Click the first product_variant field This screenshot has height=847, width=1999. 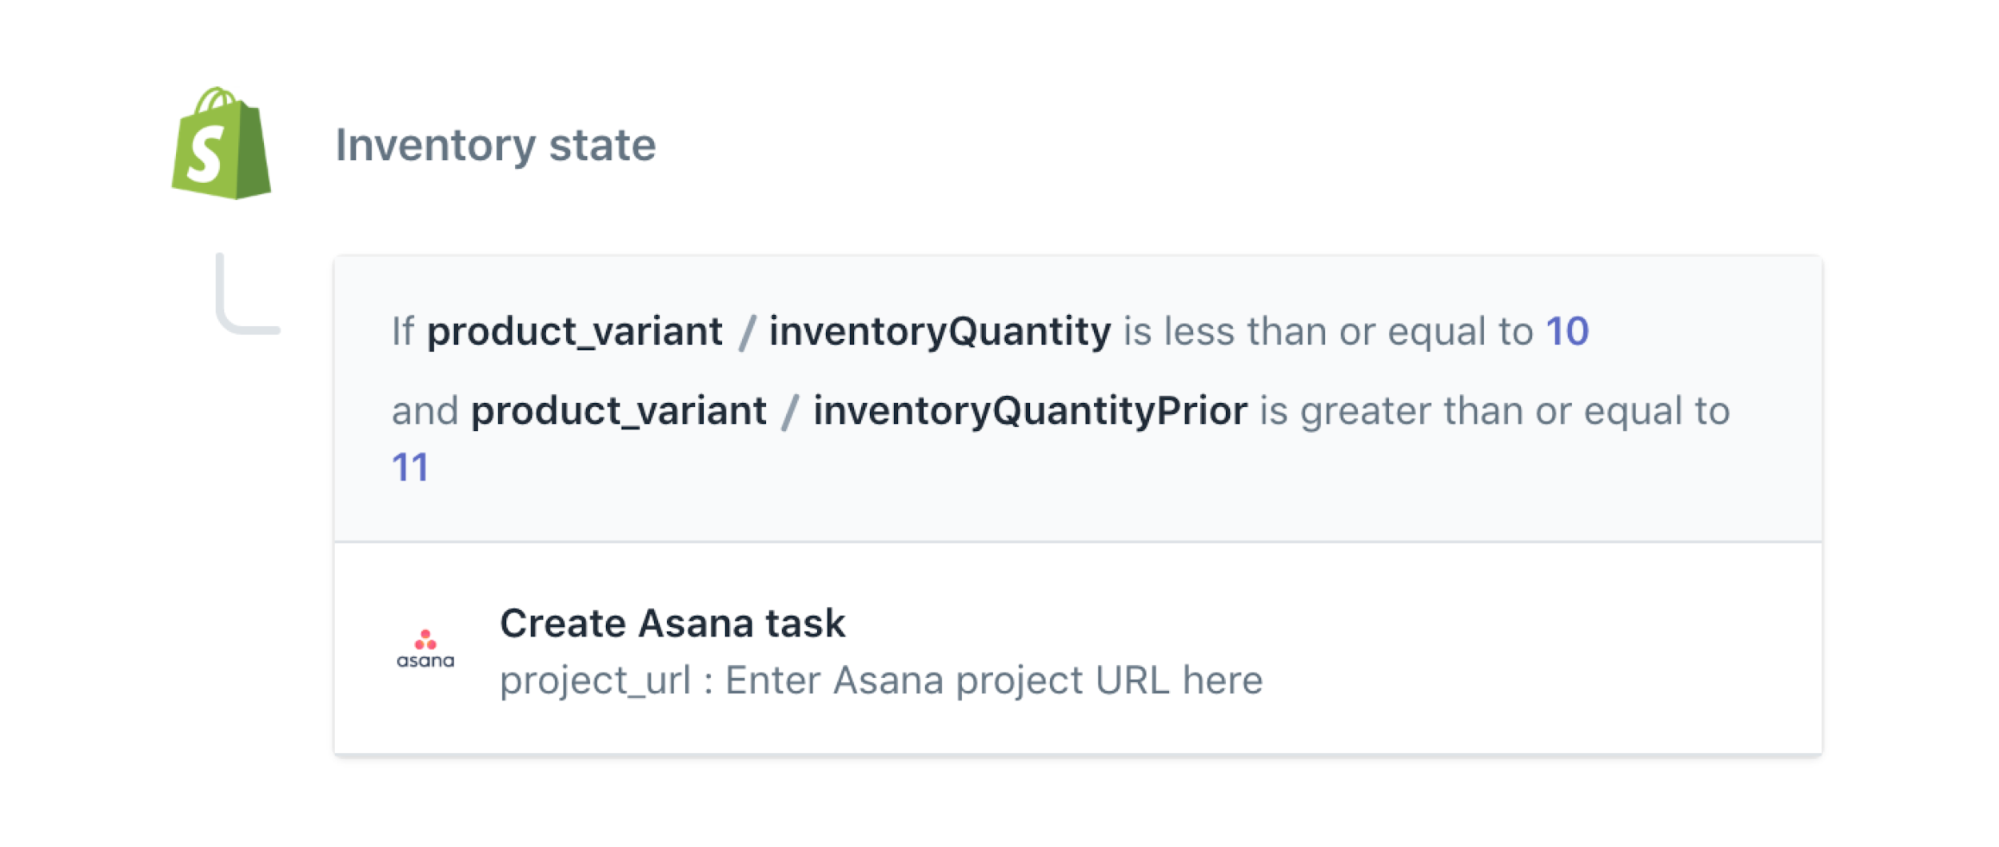point(574,331)
